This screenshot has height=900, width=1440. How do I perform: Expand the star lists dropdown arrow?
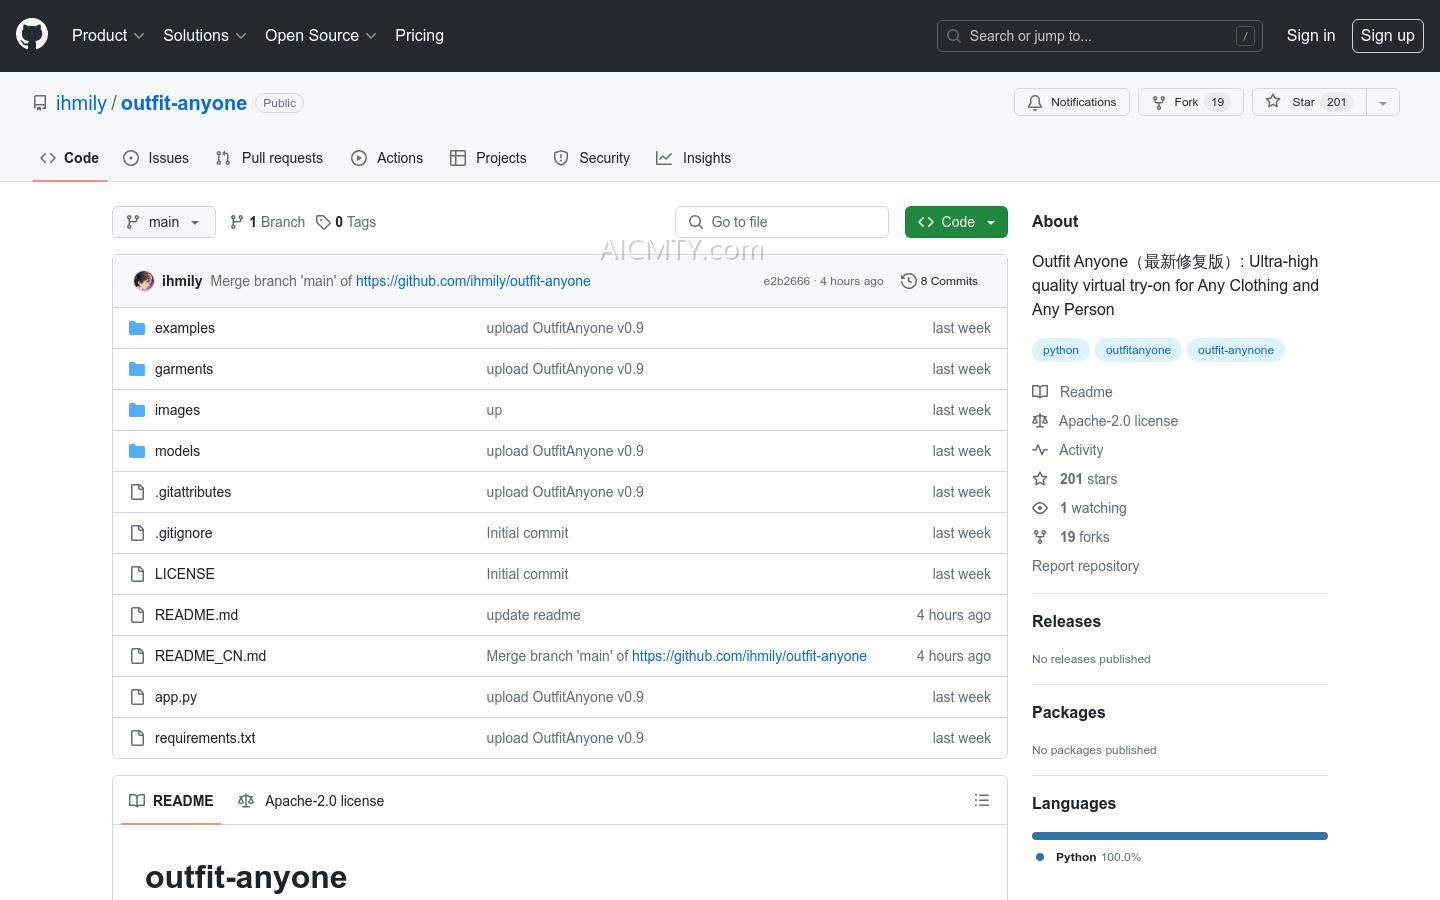(x=1382, y=102)
